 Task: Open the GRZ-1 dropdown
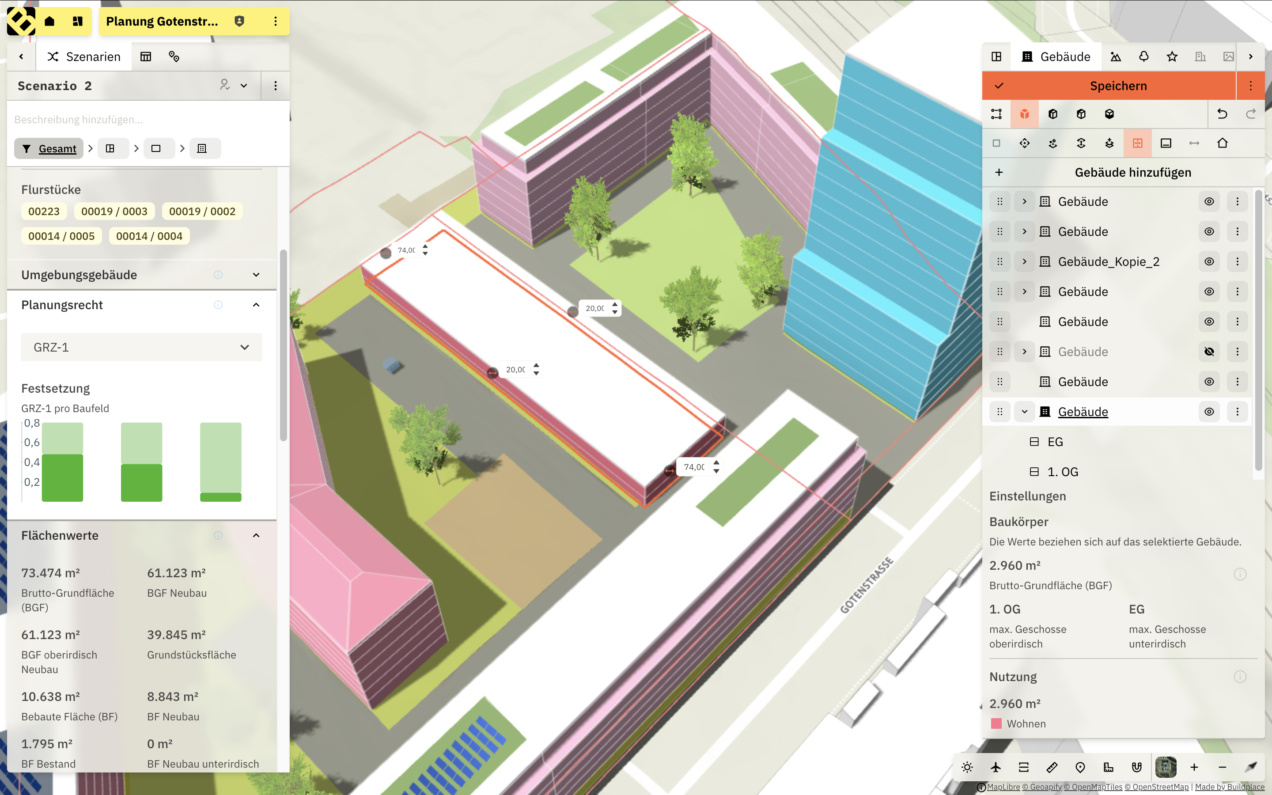pyautogui.click(x=141, y=346)
